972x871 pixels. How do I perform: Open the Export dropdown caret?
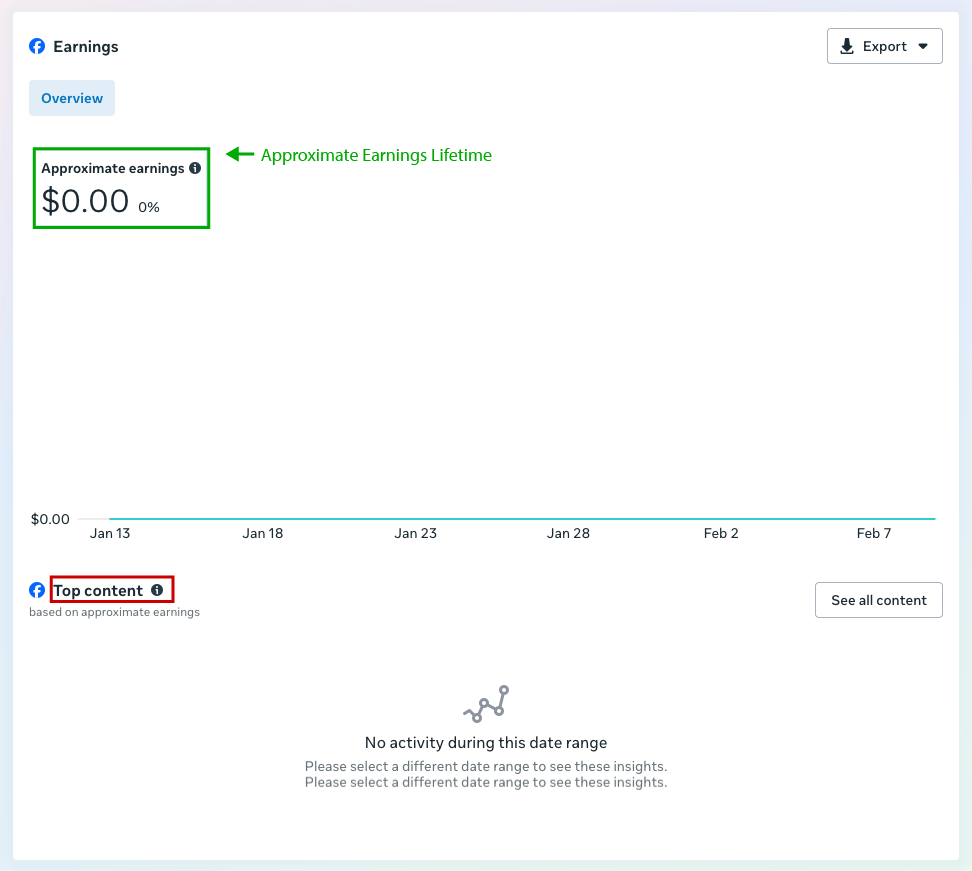923,47
